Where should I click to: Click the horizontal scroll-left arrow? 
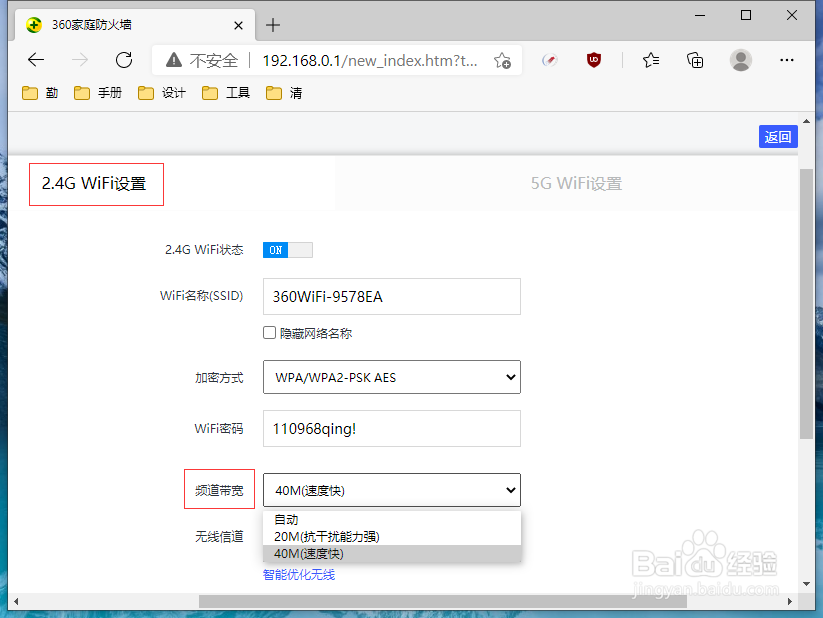16,601
